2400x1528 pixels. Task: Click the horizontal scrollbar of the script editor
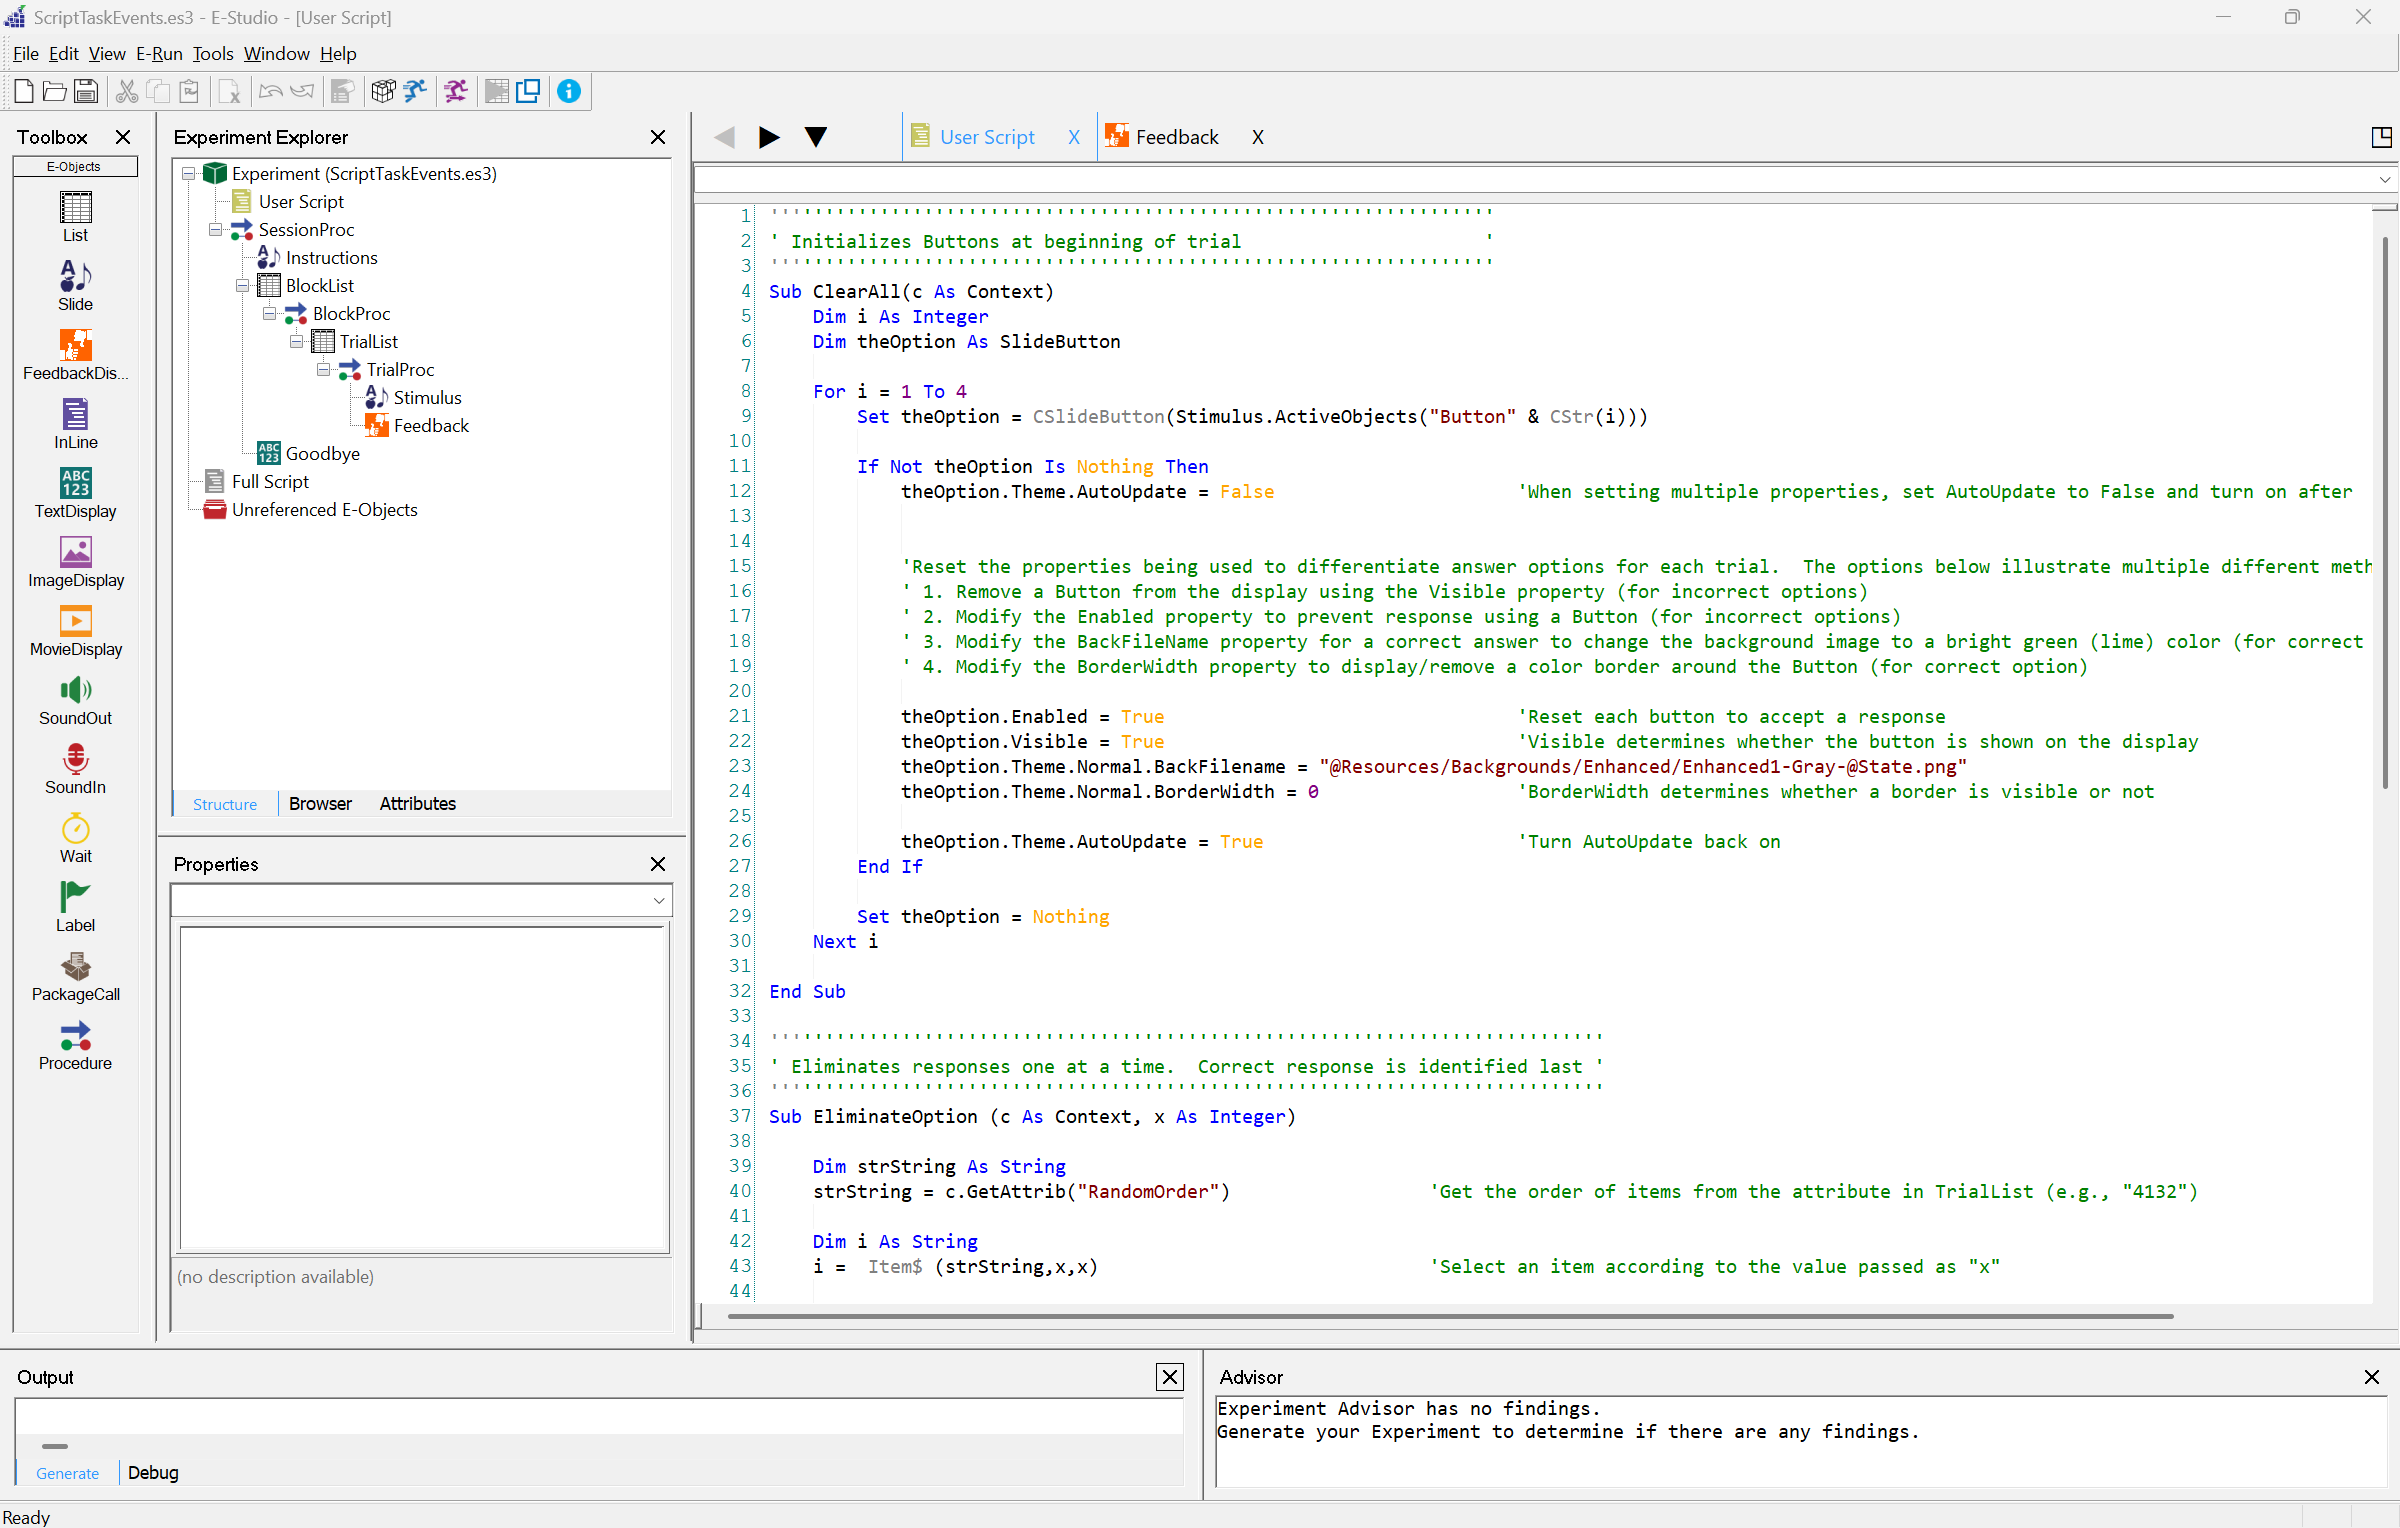click(x=1450, y=1317)
